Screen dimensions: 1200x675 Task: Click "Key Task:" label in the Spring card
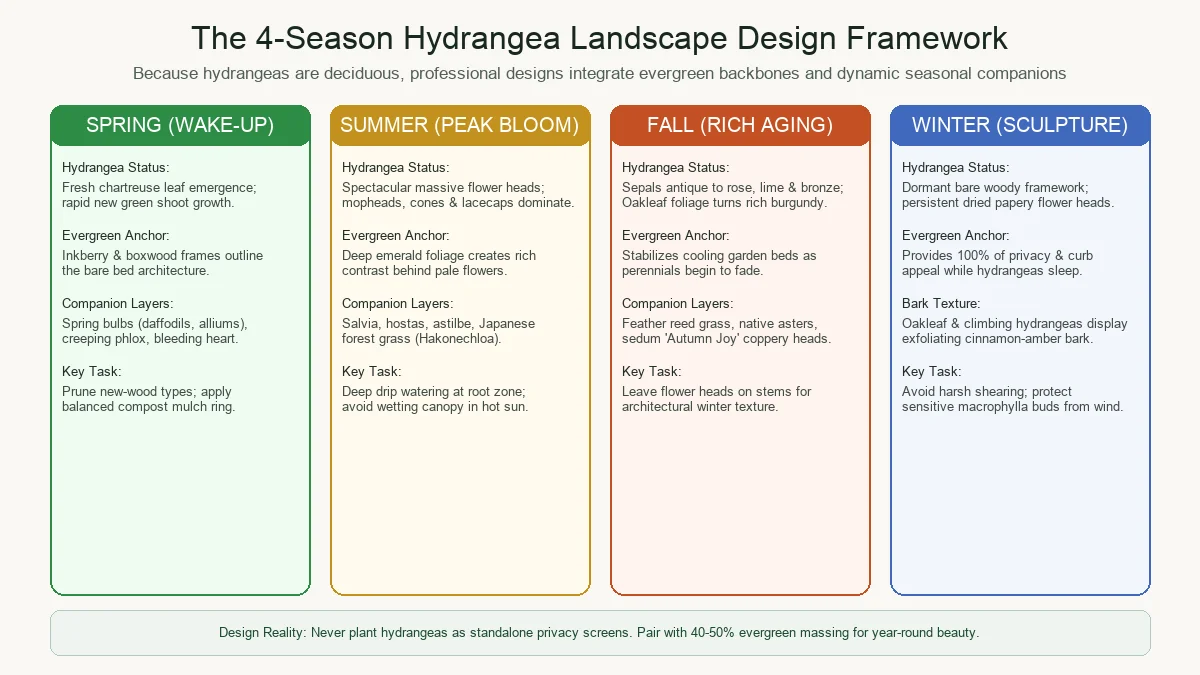(x=91, y=372)
